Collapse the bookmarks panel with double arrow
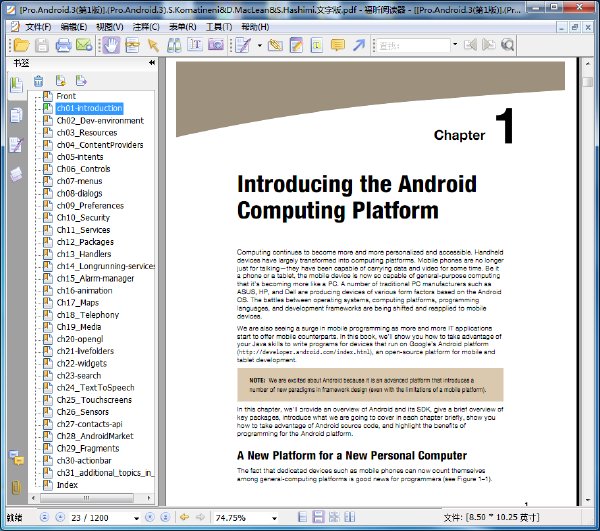The image size is (600, 531). 152,62
